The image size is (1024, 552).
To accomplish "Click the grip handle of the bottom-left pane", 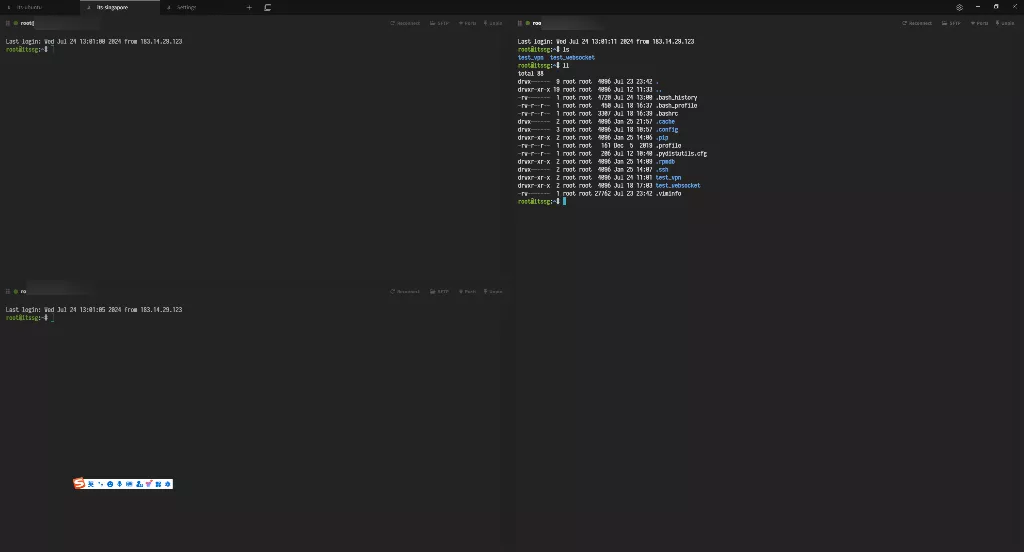I will pos(8,291).
